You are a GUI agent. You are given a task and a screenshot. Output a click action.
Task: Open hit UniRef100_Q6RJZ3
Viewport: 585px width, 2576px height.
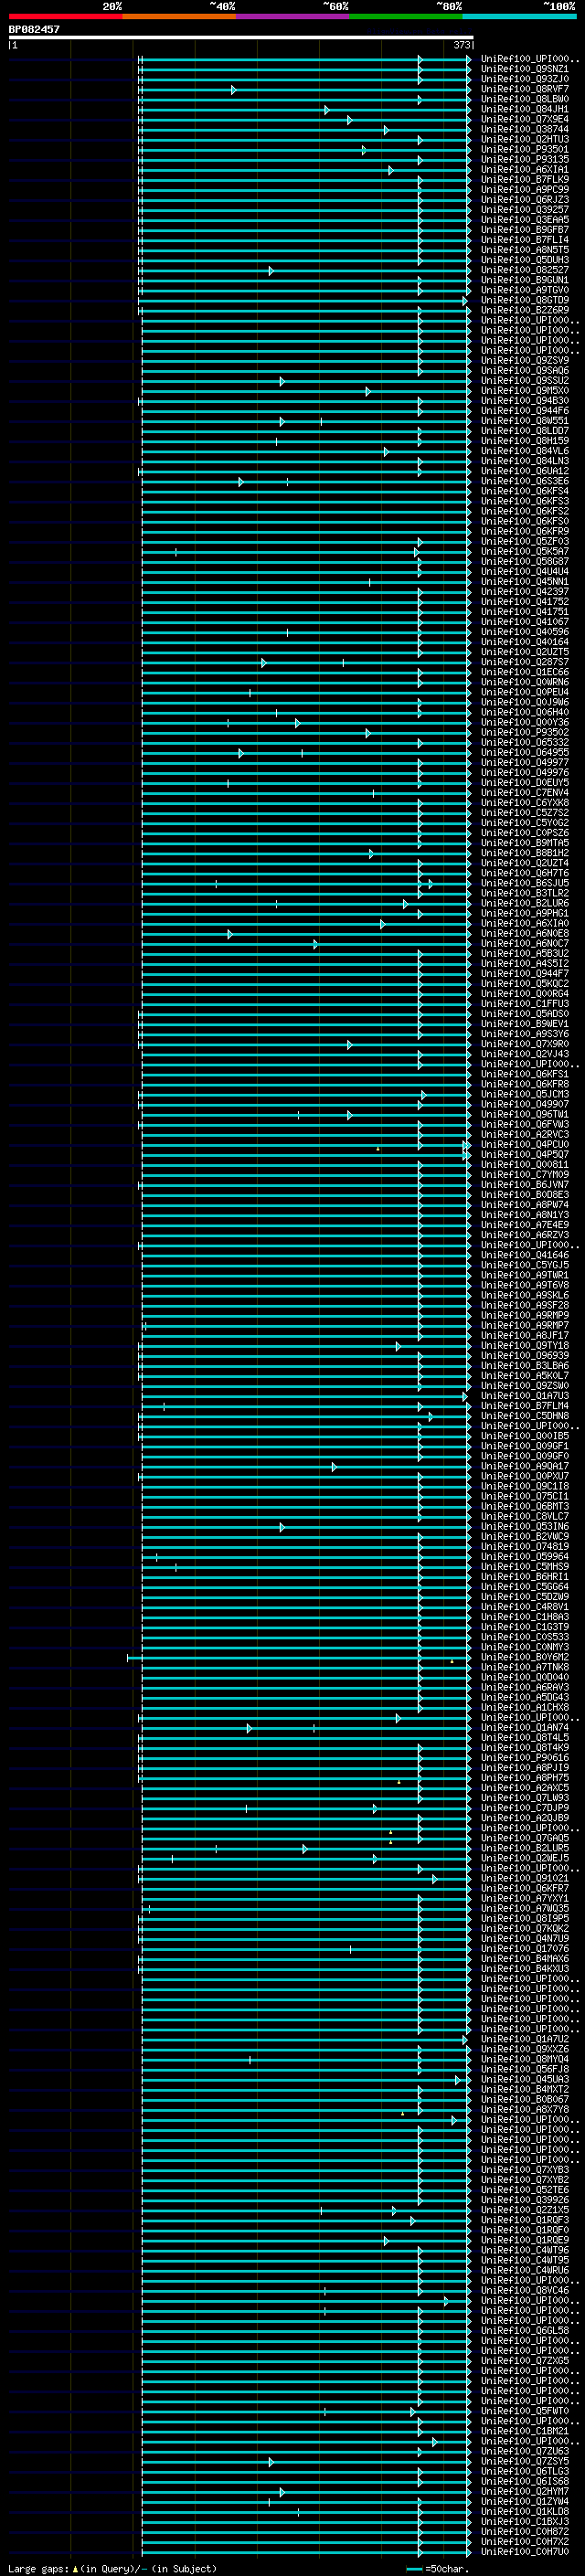[525, 200]
